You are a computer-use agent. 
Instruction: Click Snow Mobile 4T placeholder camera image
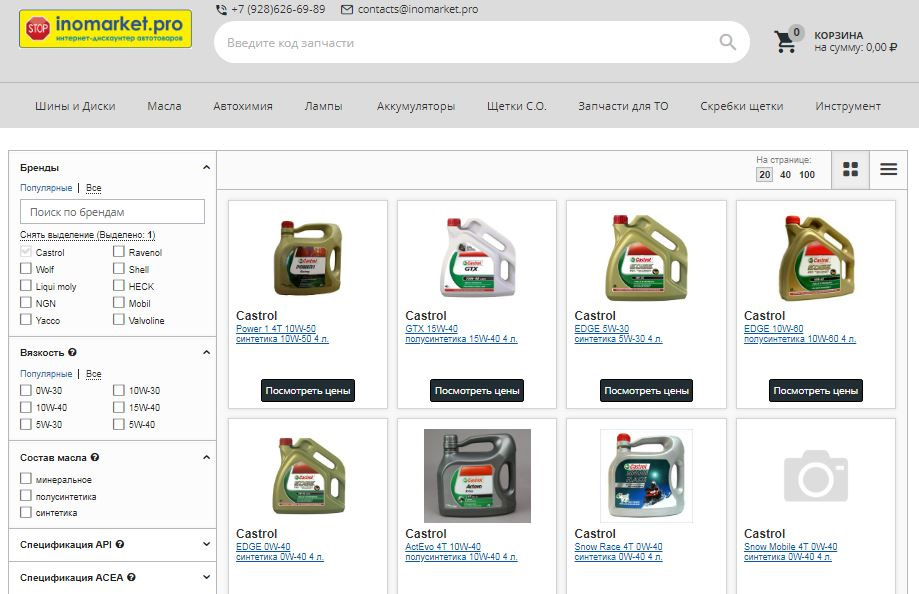(x=815, y=476)
